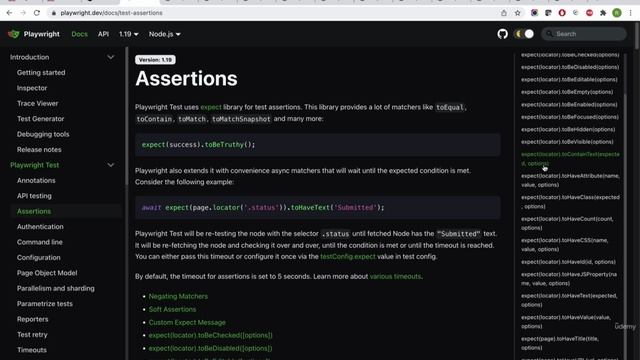The width and height of the screenshot is (640, 360).
Task: Click the address bar URL
Action: click(x=111, y=13)
